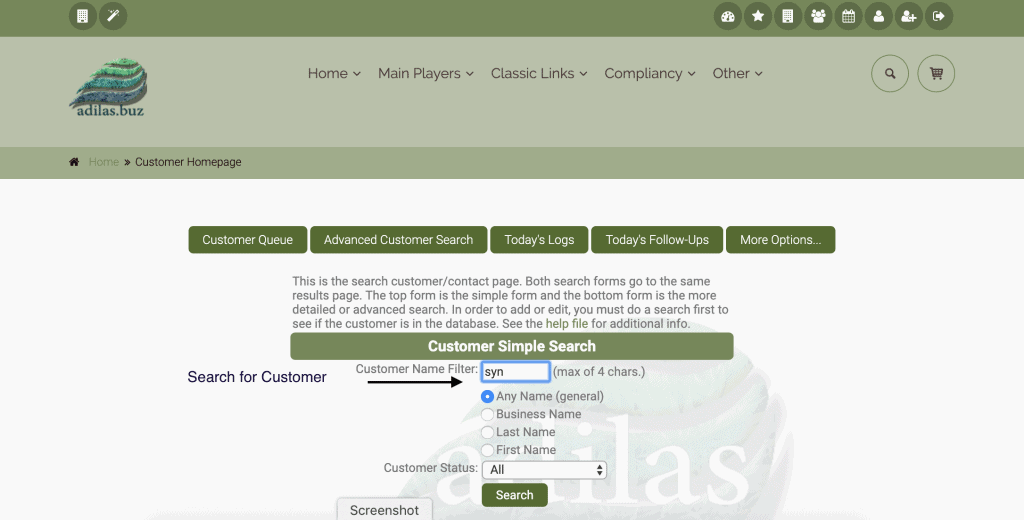This screenshot has height=520, width=1024.
Task: Select the First Name radio button
Action: pos(487,450)
